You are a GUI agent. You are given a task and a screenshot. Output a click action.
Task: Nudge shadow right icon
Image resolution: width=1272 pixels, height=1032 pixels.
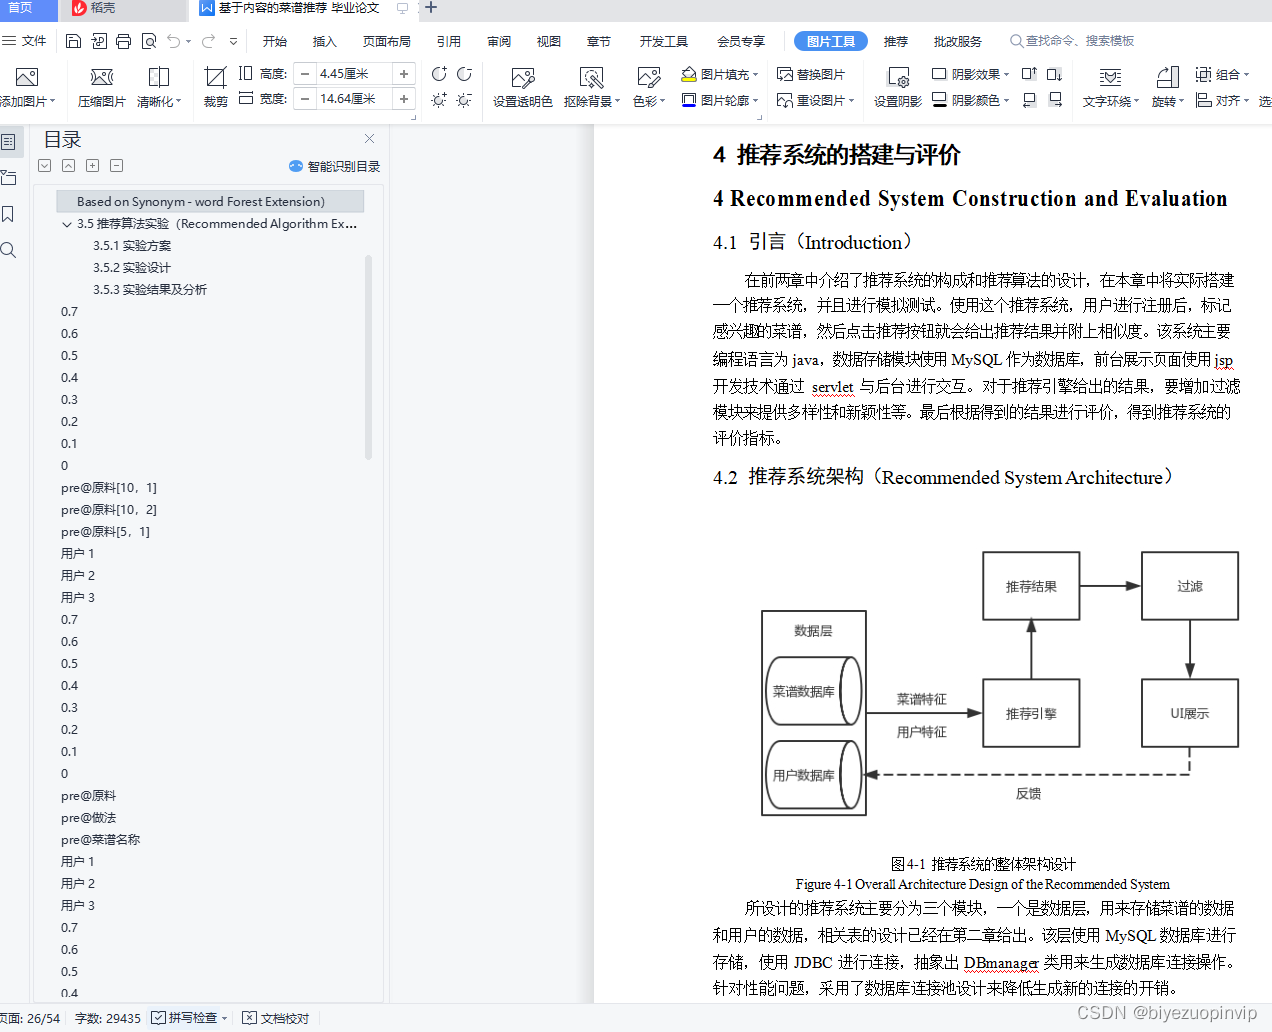point(1055,100)
